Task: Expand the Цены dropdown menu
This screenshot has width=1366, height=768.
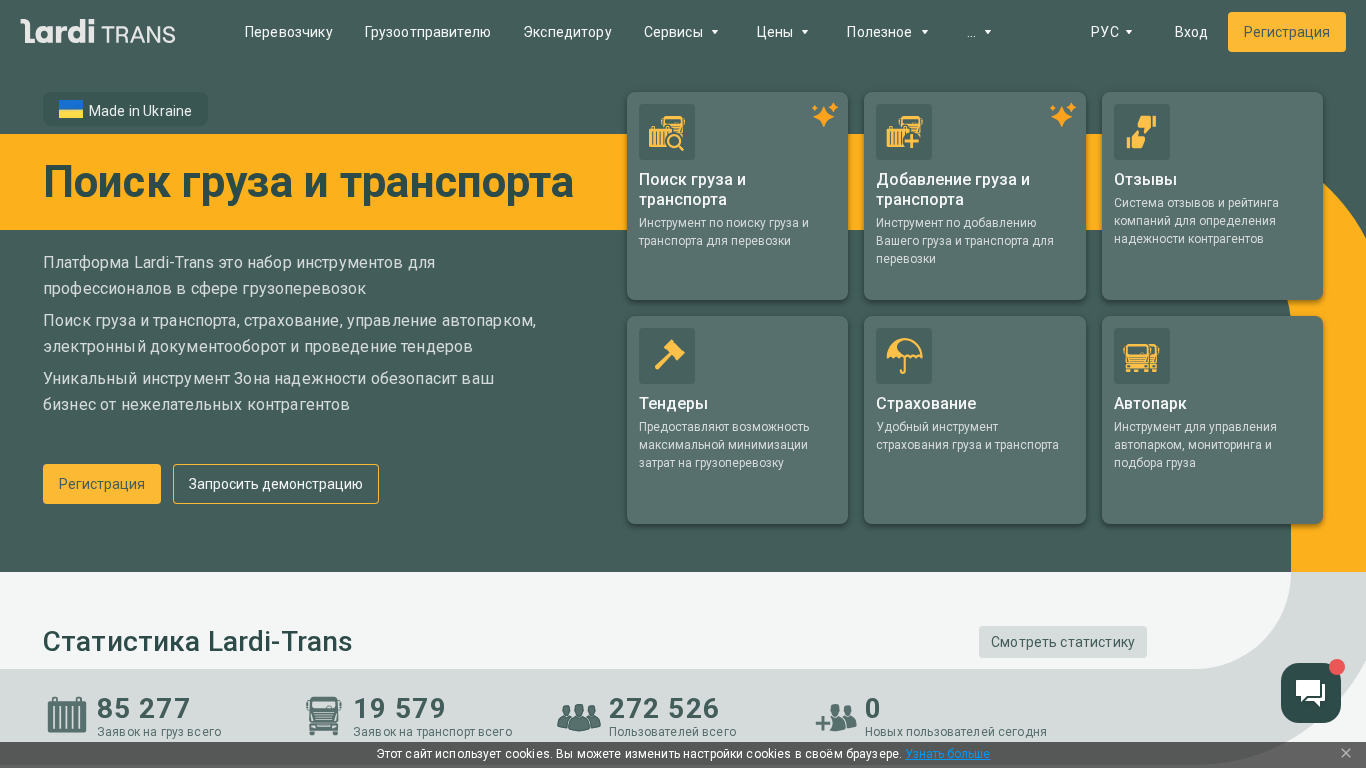Action: [782, 32]
